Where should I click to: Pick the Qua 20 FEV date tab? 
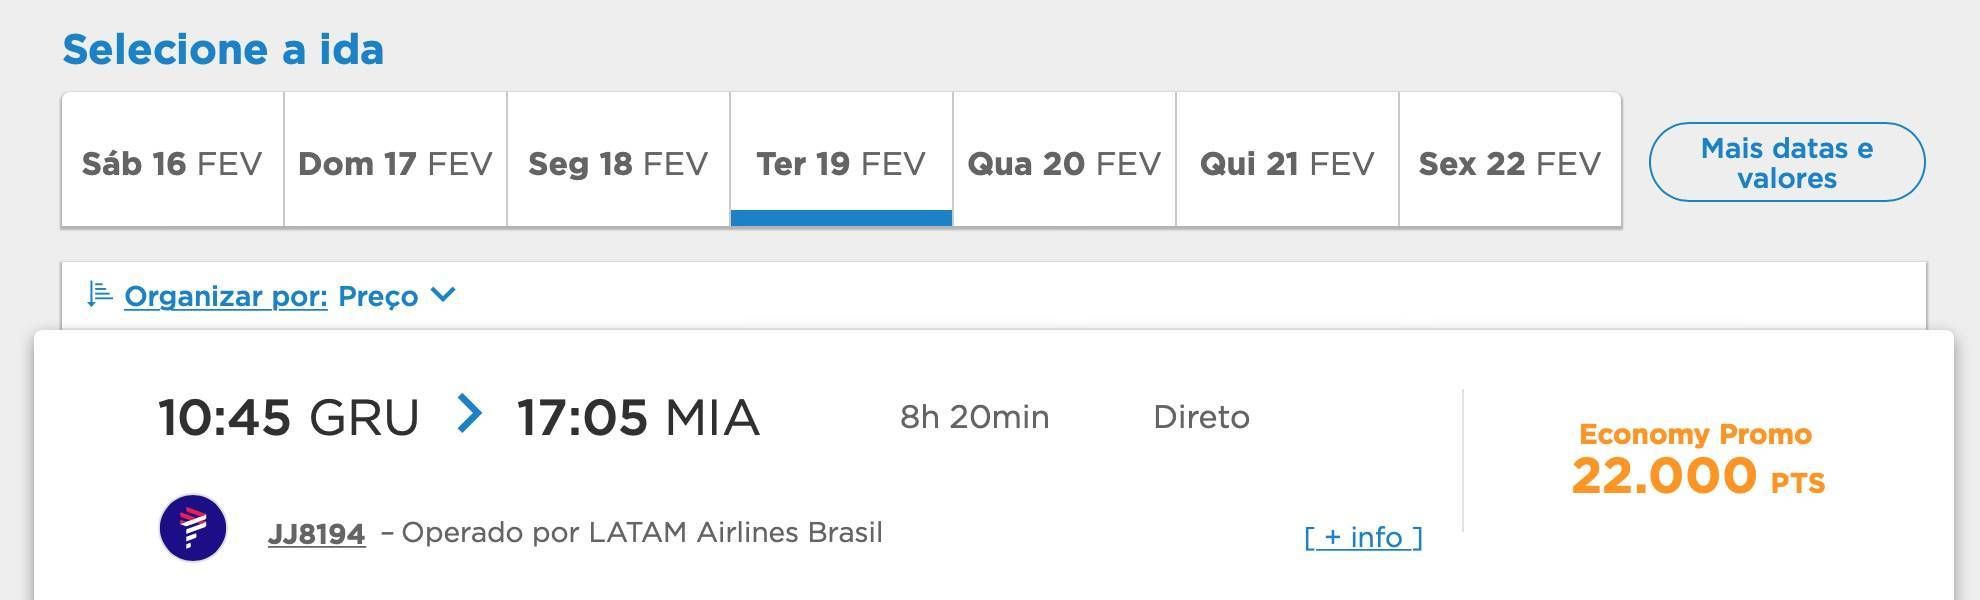point(1064,160)
